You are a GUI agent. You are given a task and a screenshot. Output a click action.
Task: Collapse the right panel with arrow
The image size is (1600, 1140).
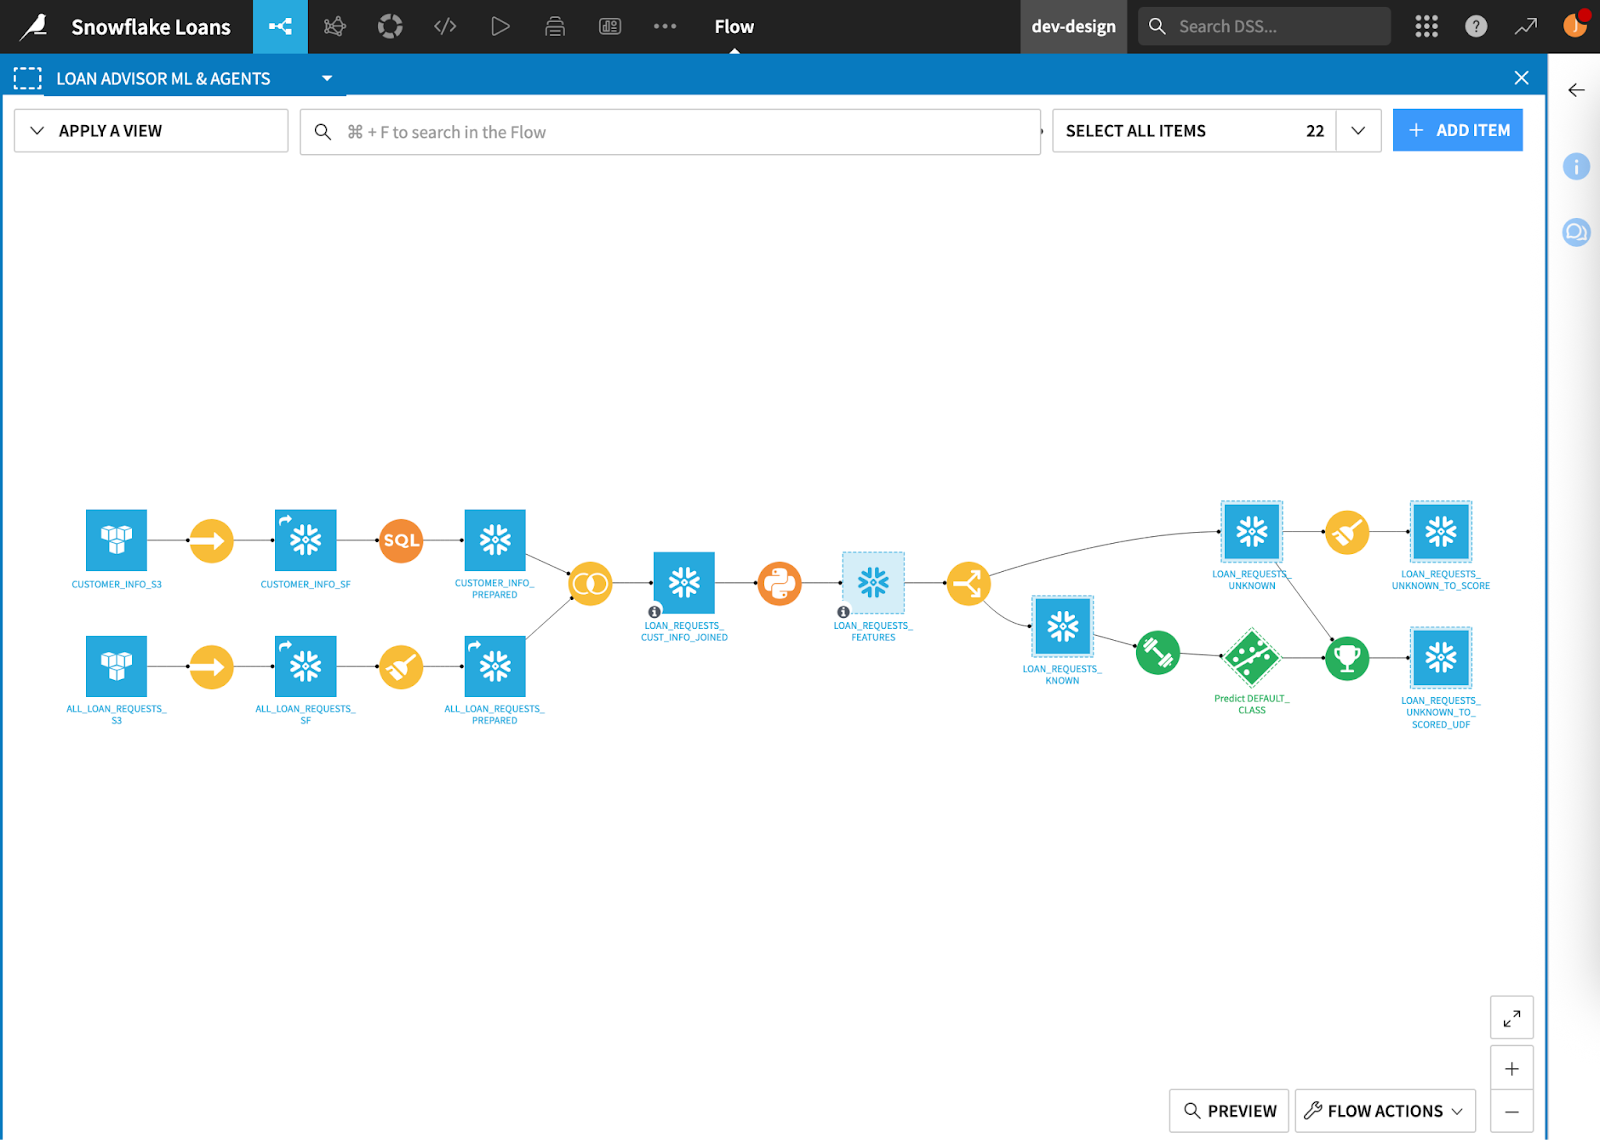click(x=1577, y=90)
